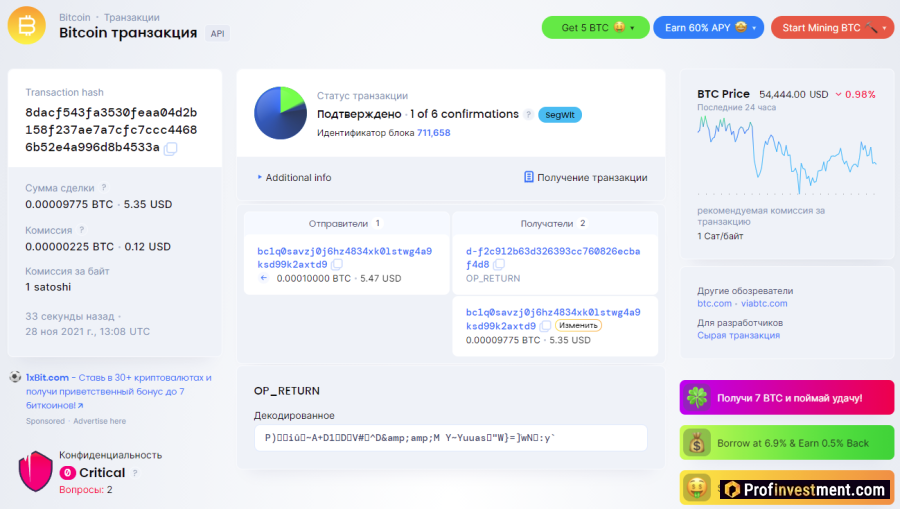
Task: Click 28 ноя 2021 timestamp text
Action: (x=87, y=331)
